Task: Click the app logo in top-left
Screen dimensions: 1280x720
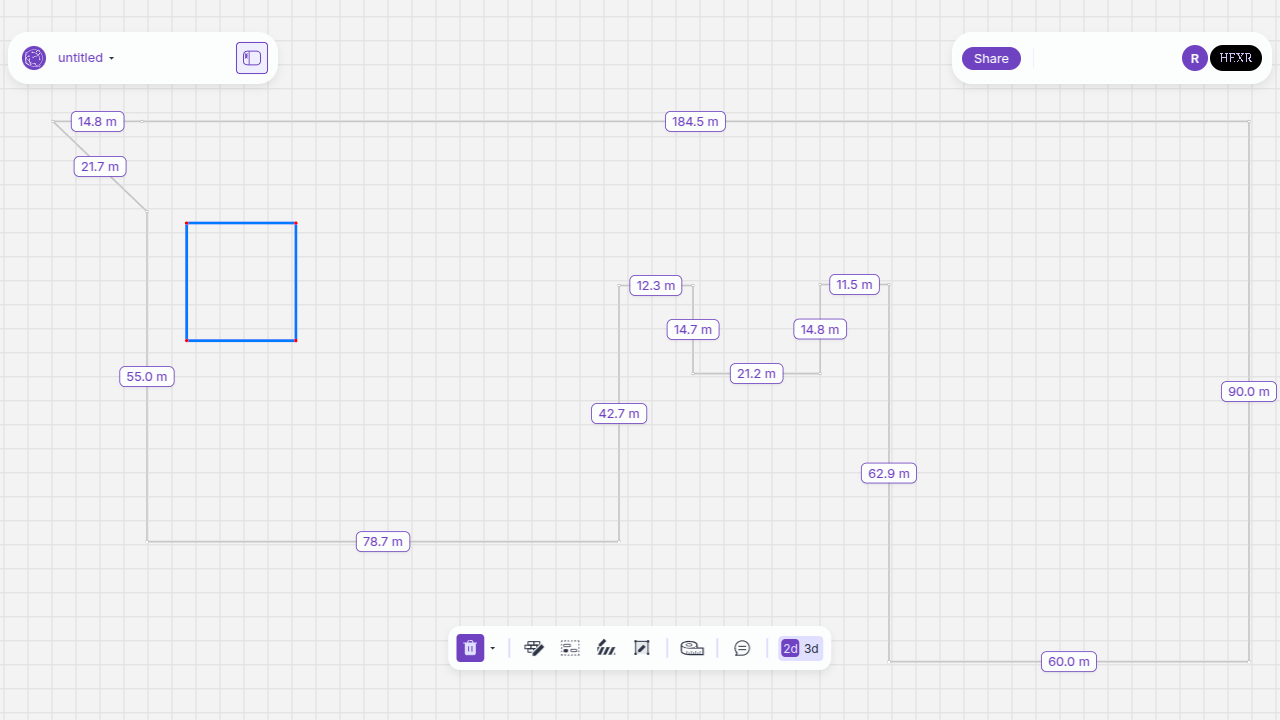Action: tap(34, 58)
